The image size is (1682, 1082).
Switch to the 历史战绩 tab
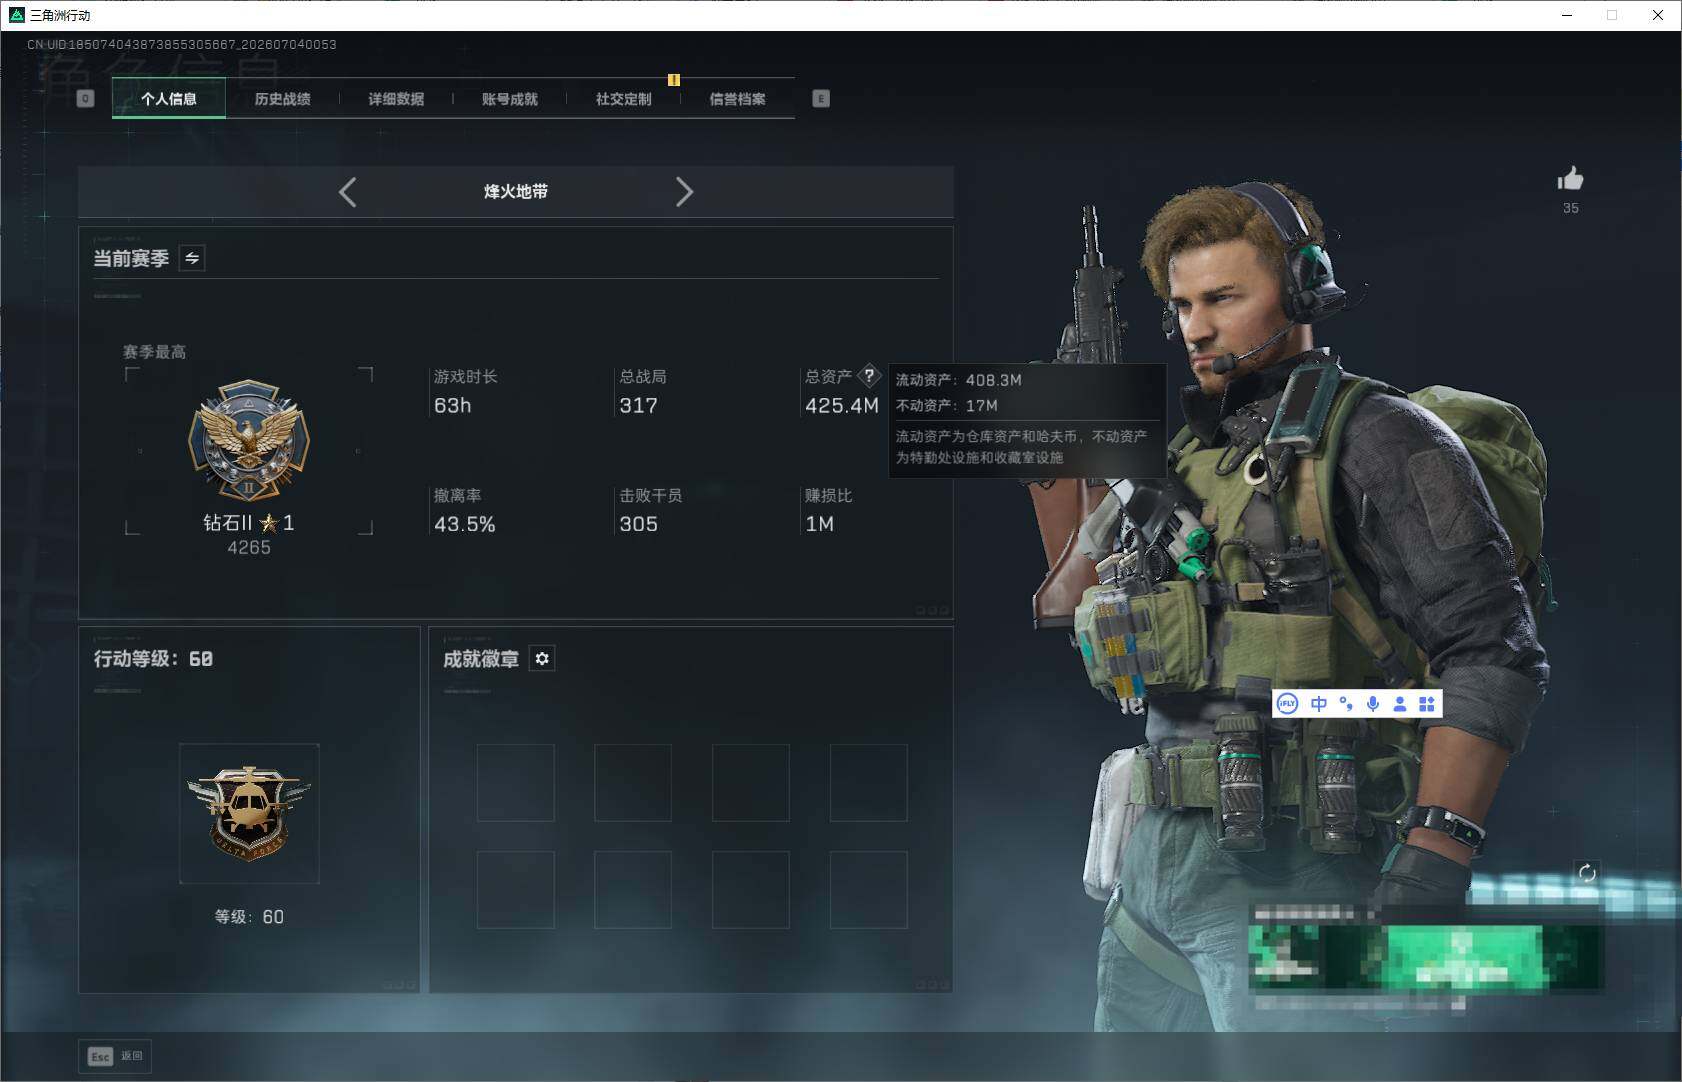[x=282, y=99]
